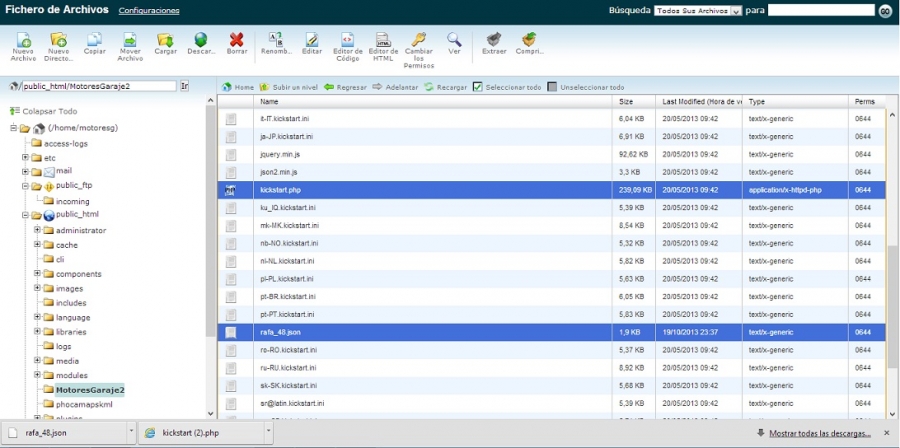Select the rafa_48.json file row
This screenshot has height=448, width=900.
(551, 332)
